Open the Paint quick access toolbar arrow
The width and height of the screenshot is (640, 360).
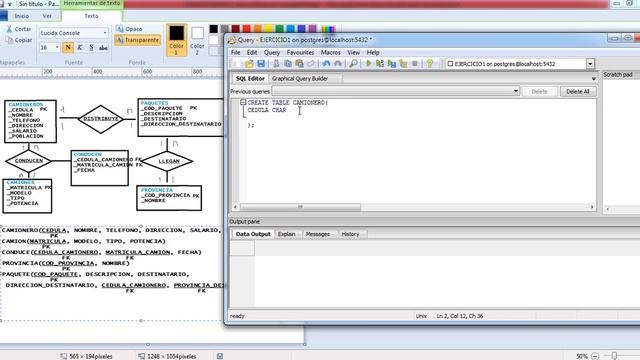(10, 4)
